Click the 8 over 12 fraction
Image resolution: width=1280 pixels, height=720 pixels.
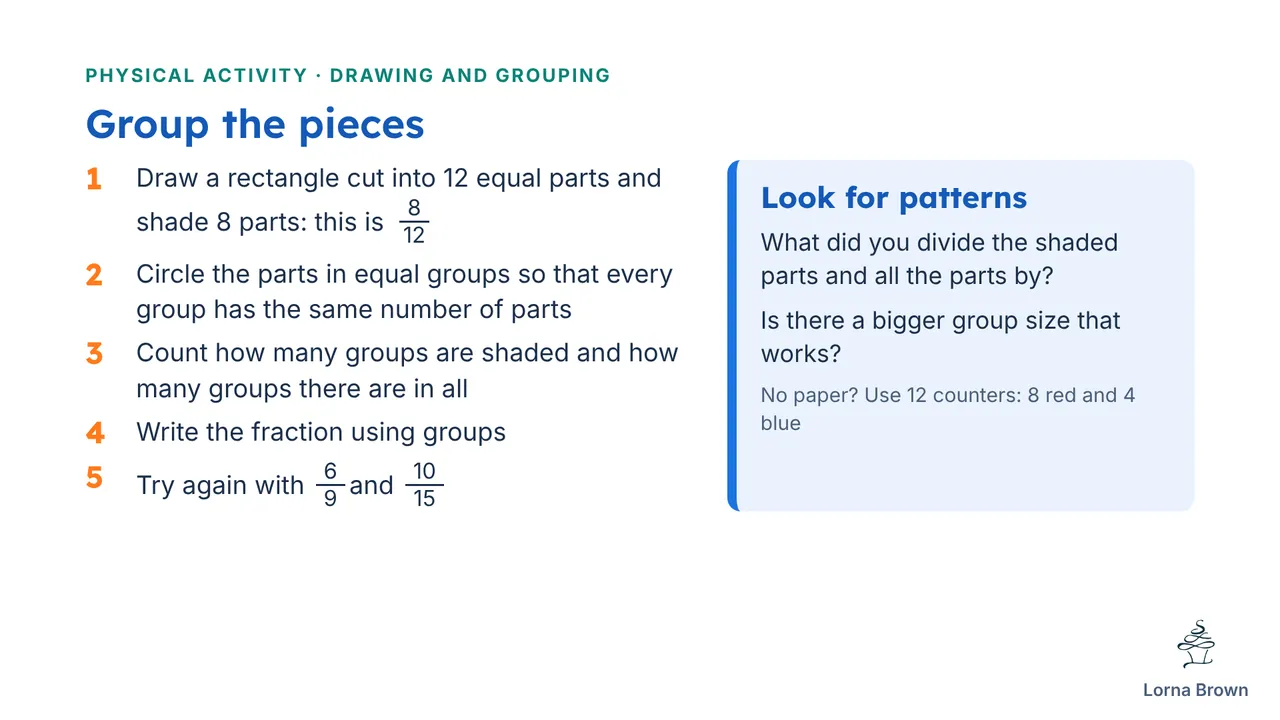click(414, 222)
